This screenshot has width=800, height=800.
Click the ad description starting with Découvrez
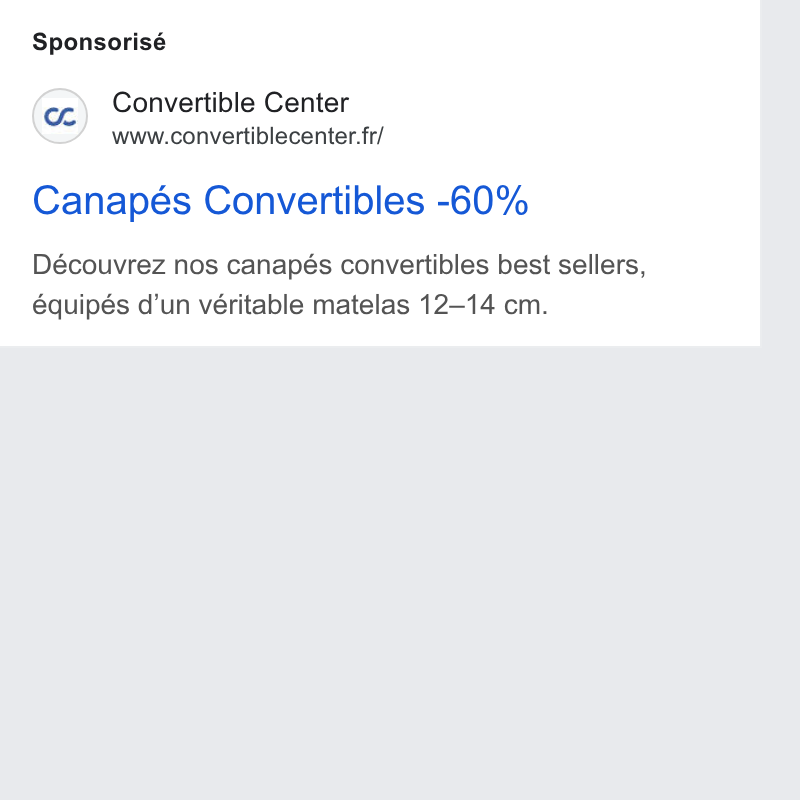[x=339, y=285]
